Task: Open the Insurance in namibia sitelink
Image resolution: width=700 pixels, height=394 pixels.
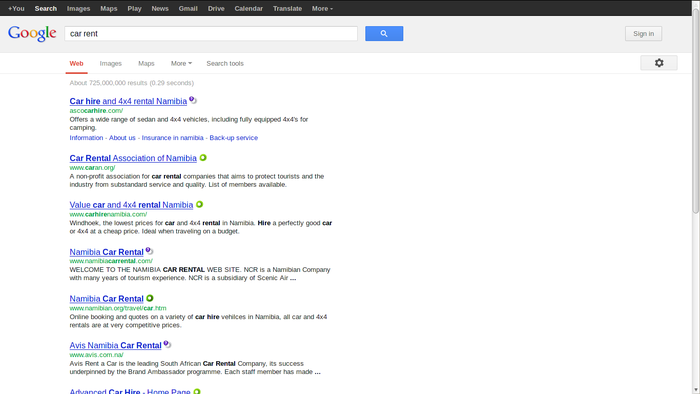Action: [172, 138]
